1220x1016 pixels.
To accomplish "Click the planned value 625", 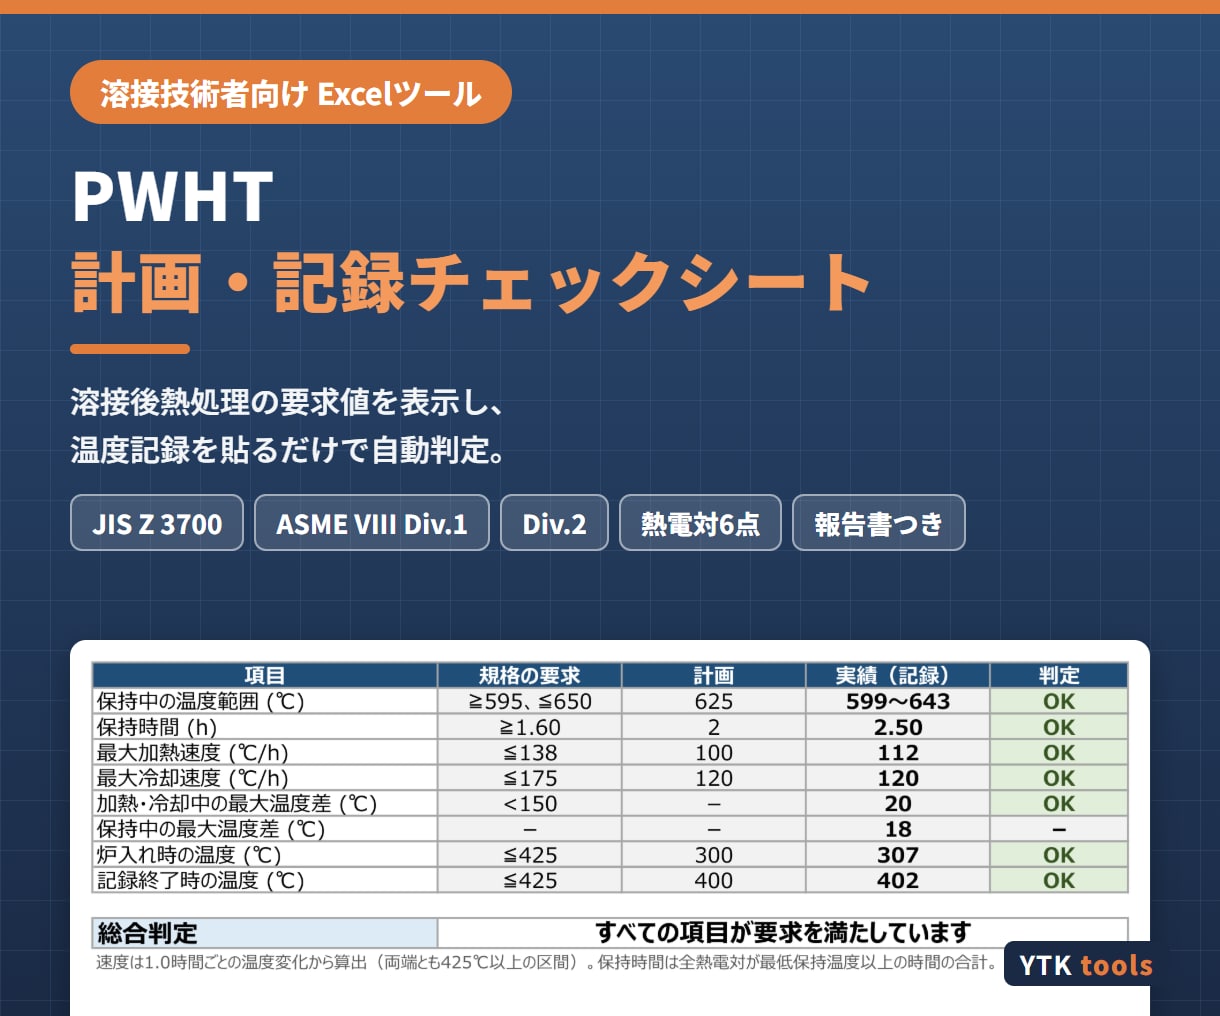I will pyautogui.click(x=714, y=701).
